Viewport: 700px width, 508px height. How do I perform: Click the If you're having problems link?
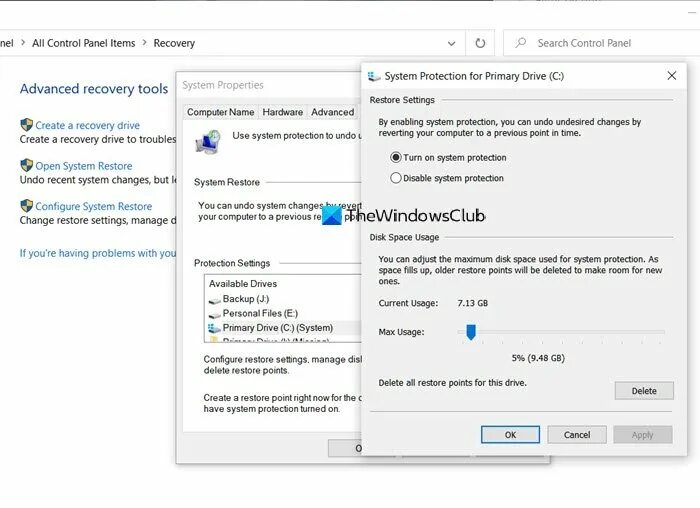[x=98, y=253]
